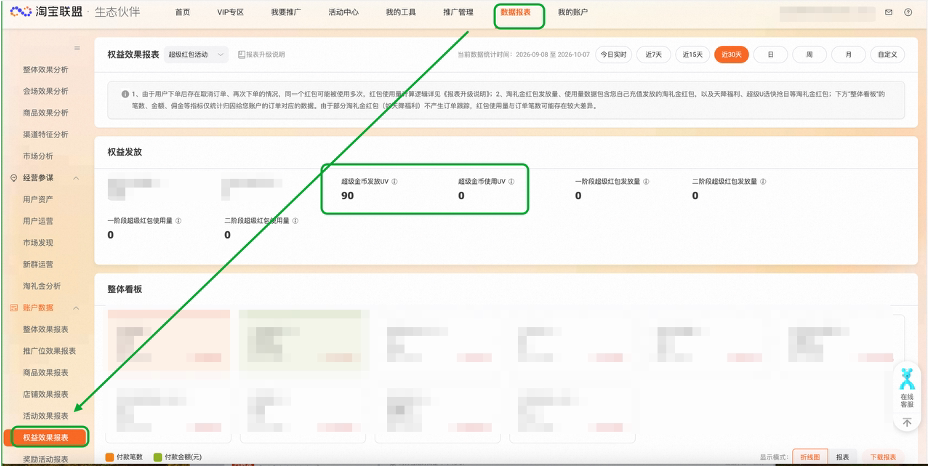This screenshot has height=466, width=928.
Task: Open 用户运营 in the sidebar
Action: pos(38,221)
